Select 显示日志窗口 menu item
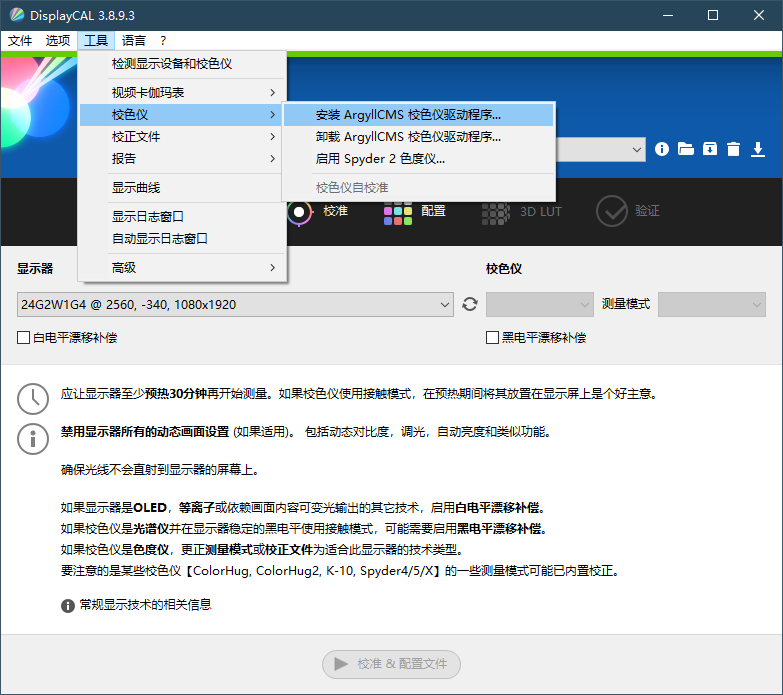Viewport: 783px width, 695px height. click(x=182, y=216)
